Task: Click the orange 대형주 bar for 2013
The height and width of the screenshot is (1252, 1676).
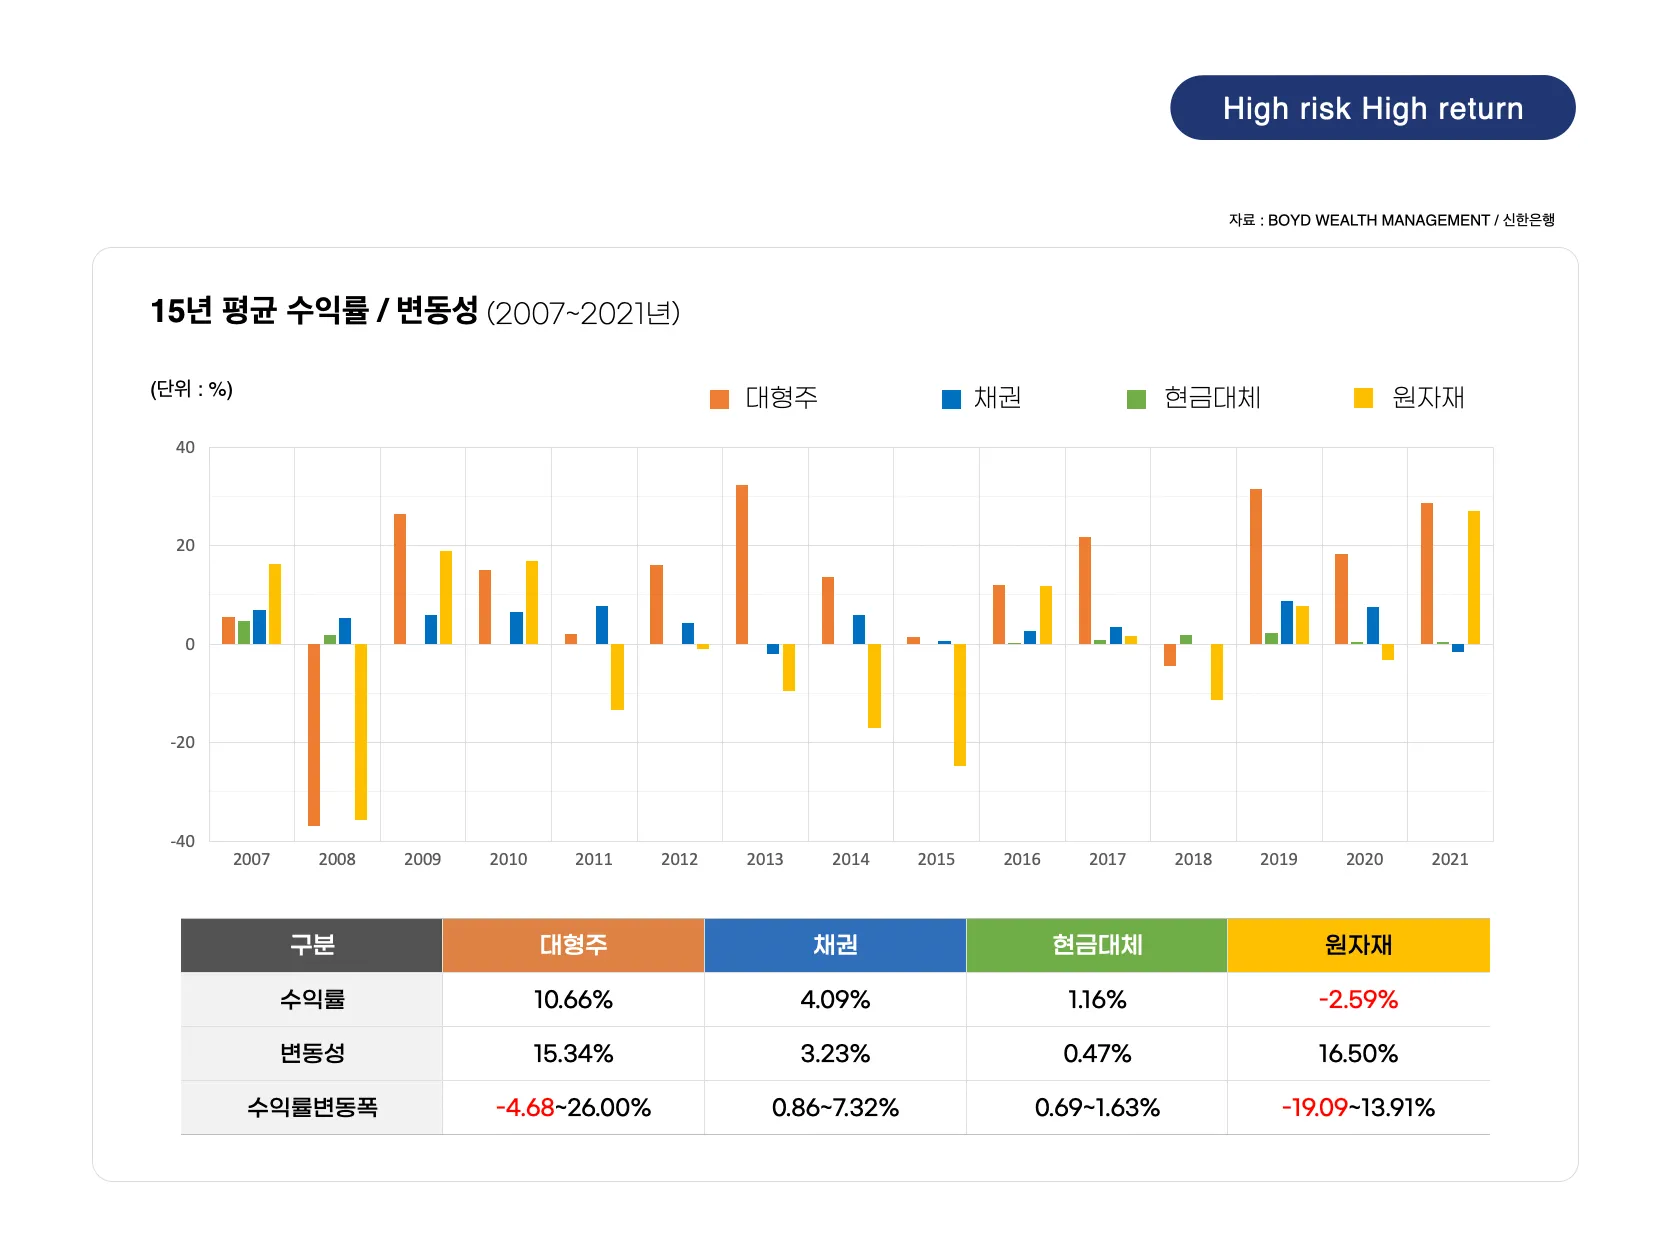Action: 742,564
